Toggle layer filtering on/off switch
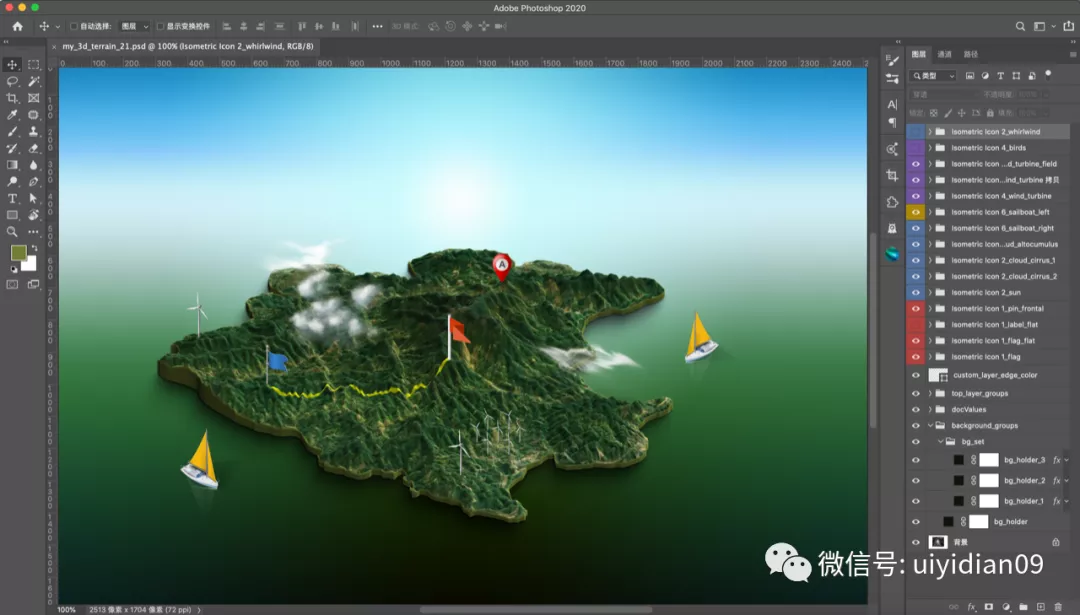This screenshot has width=1080, height=615. point(1048,74)
